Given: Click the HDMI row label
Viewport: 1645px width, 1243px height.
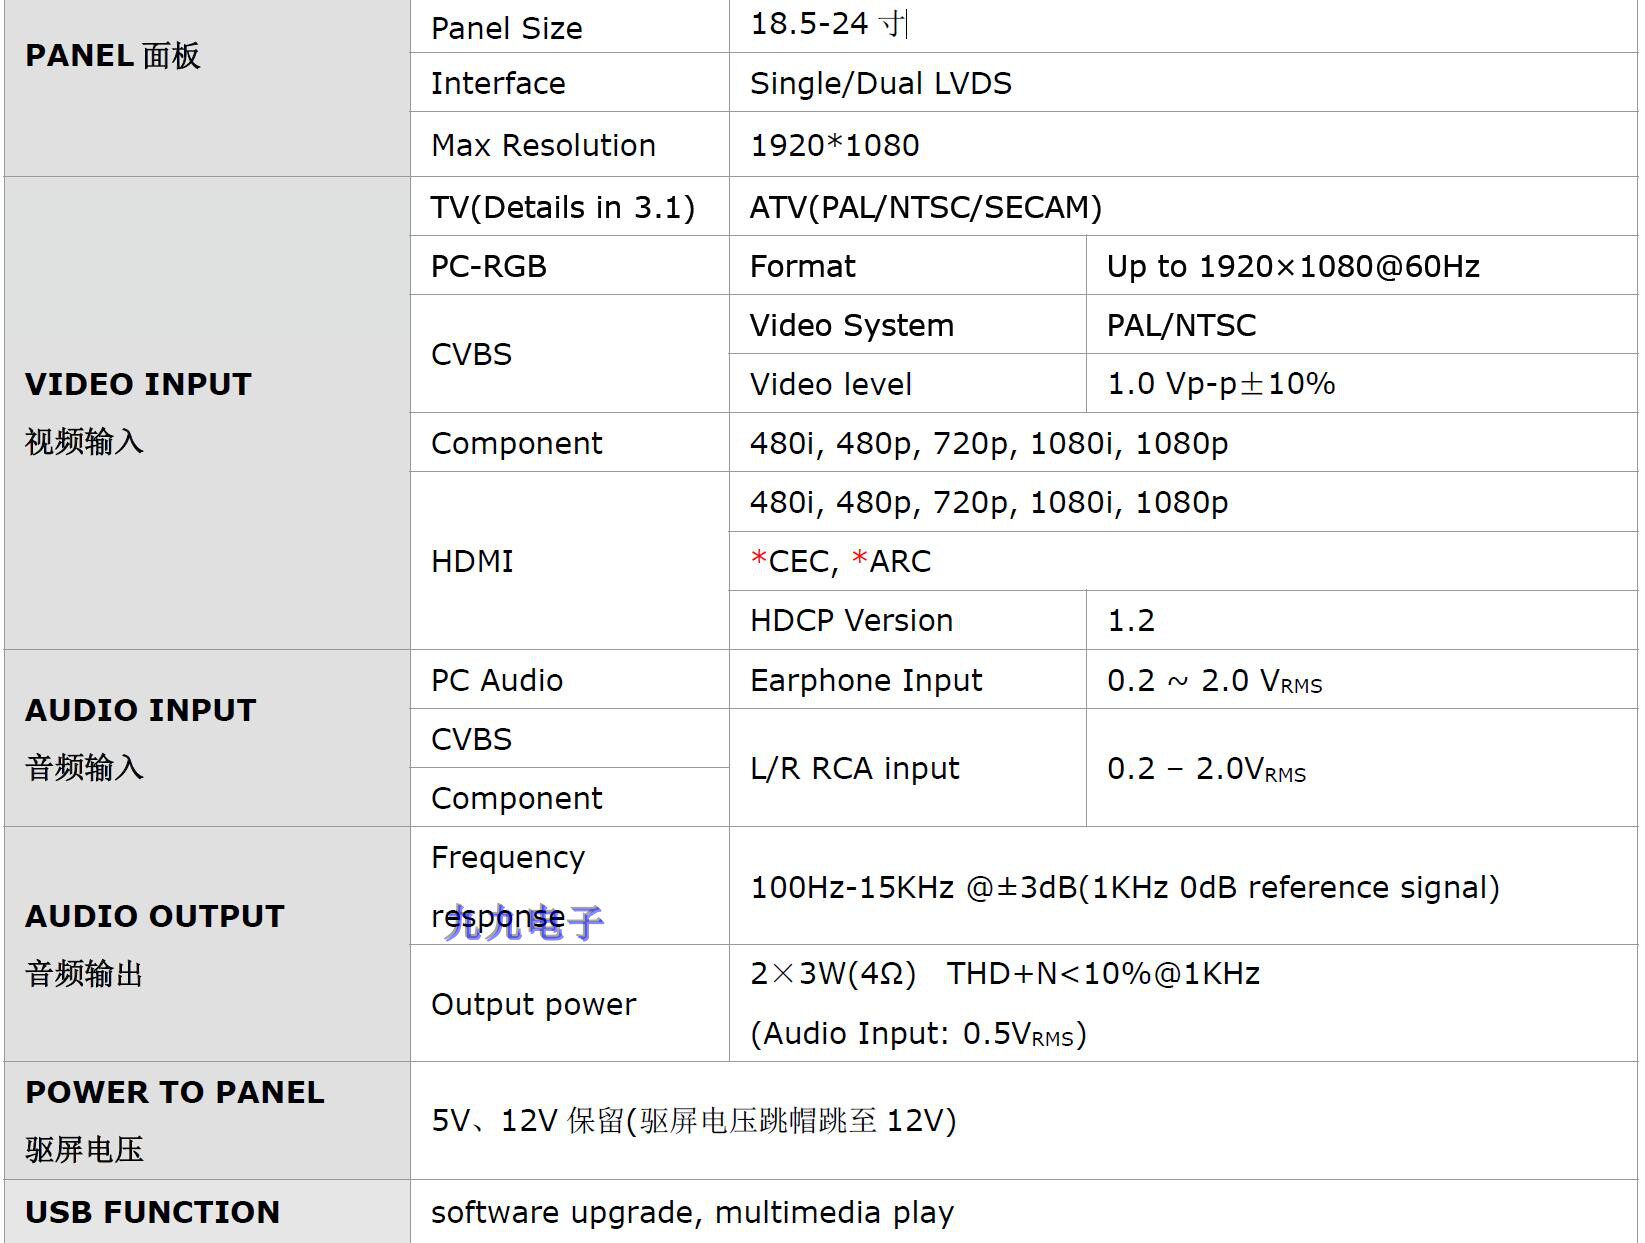Looking at the screenshot, I should [x=472, y=561].
